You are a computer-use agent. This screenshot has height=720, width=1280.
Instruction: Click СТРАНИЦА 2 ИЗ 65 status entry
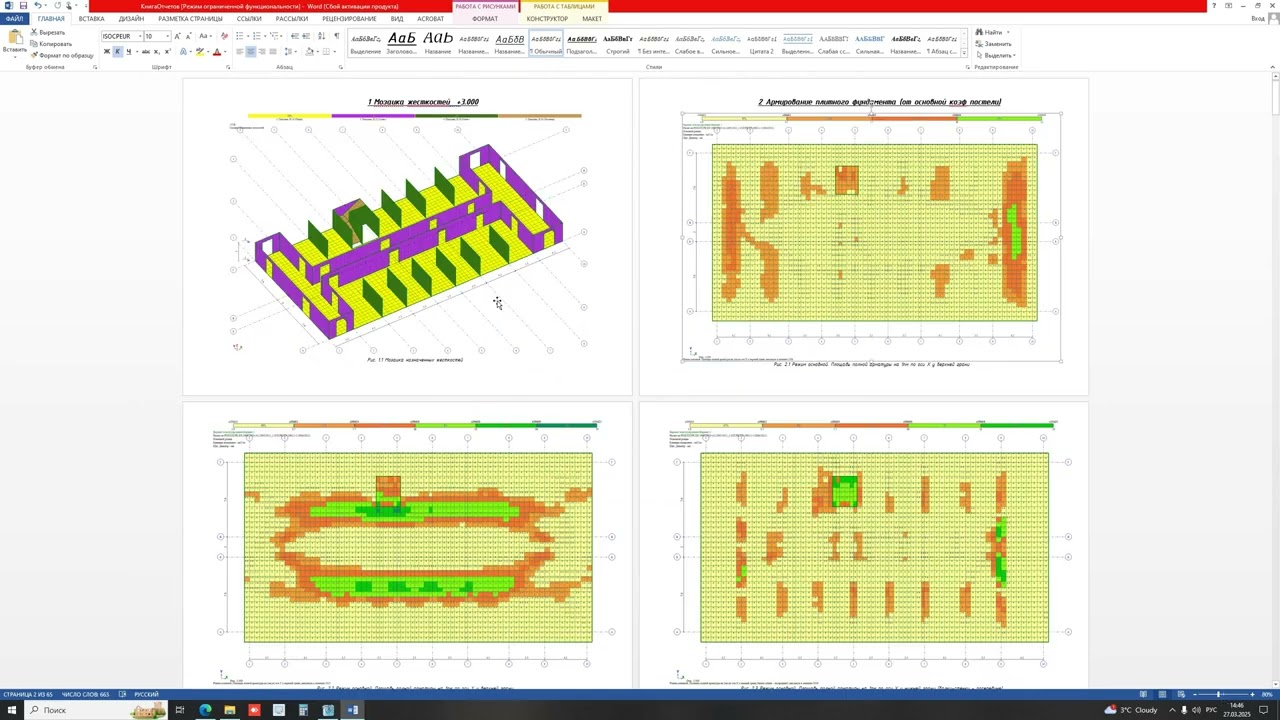28,694
